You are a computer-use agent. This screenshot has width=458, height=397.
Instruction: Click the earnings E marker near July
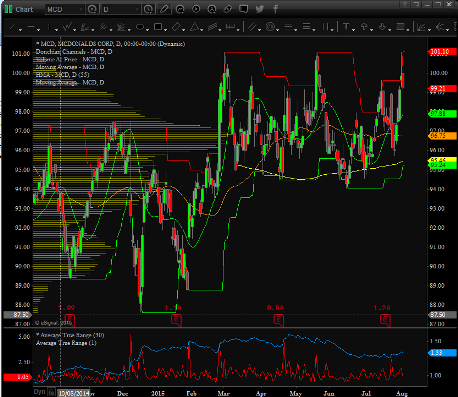(x=385, y=320)
